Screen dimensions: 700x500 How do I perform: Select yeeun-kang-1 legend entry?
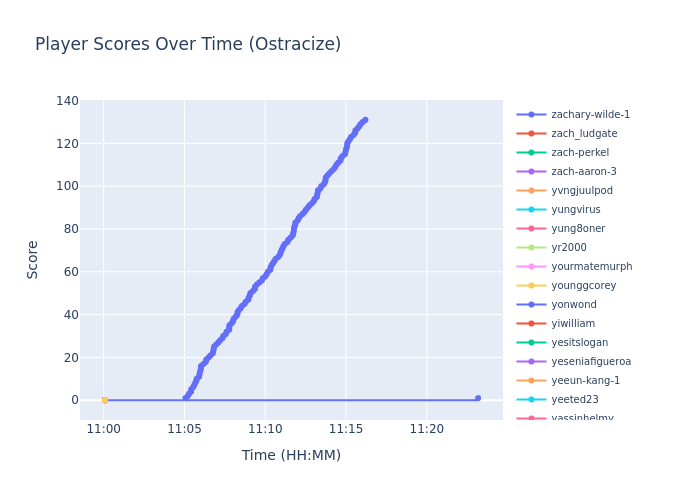585,381
